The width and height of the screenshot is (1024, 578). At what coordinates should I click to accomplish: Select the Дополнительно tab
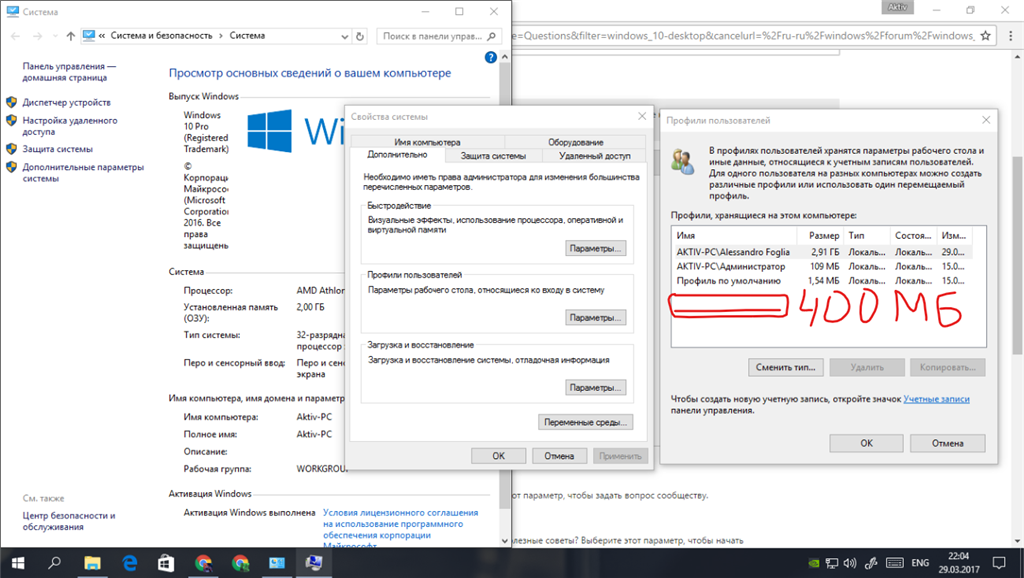397,155
